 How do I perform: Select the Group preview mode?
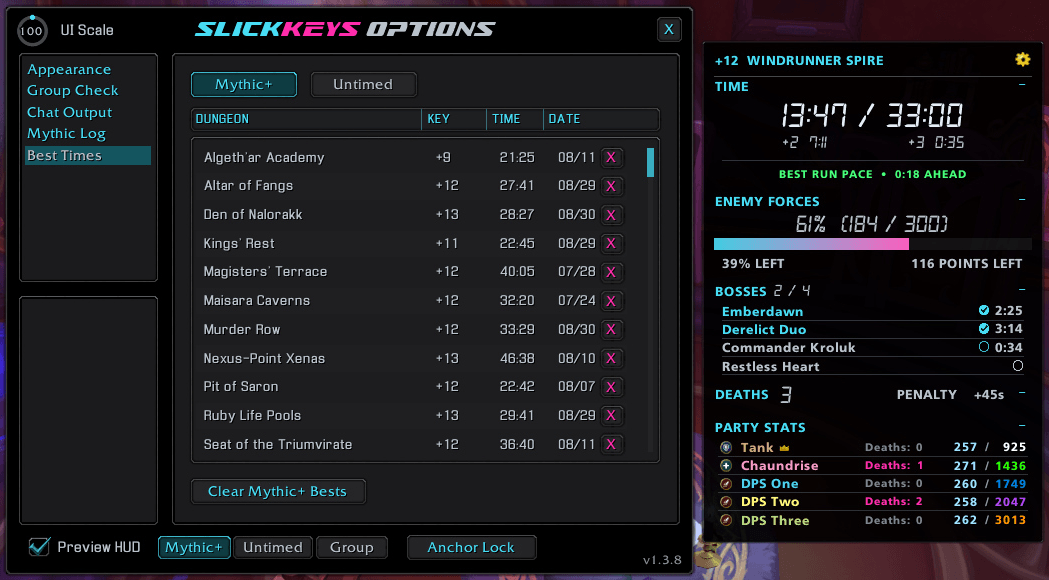[x=352, y=547]
